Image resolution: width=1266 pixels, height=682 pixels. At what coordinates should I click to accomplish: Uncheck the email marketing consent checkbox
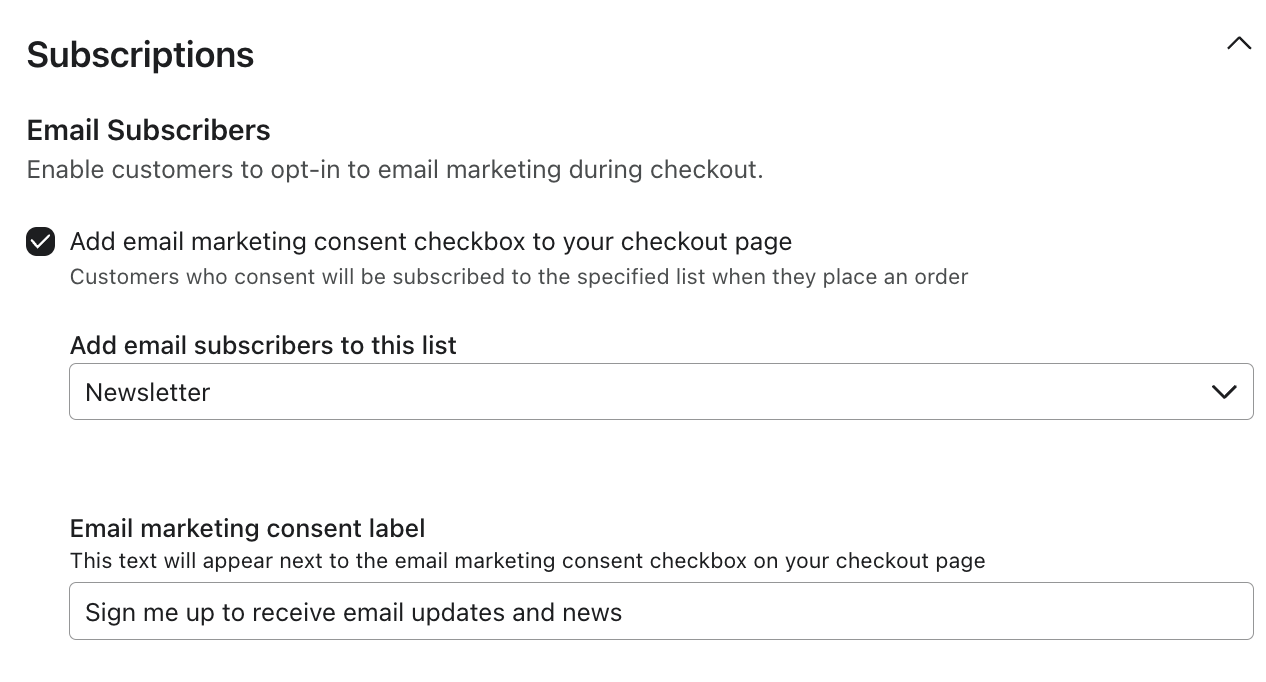coord(41,242)
